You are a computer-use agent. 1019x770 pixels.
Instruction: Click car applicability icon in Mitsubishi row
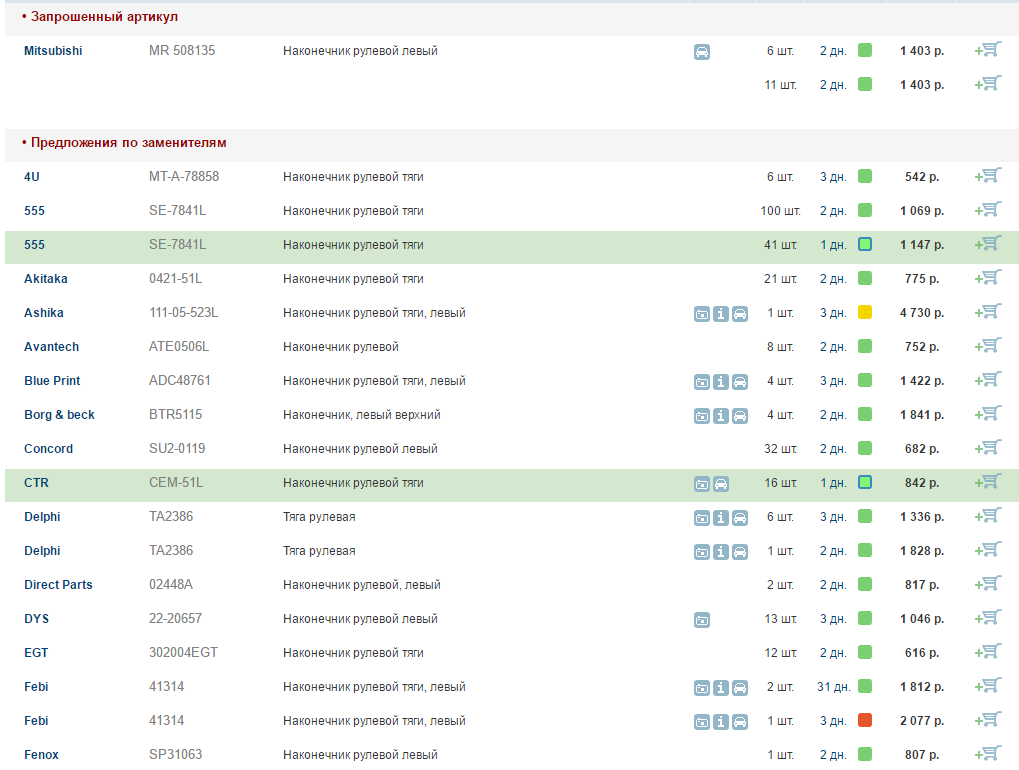pyautogui.click(x=702, y=52)
